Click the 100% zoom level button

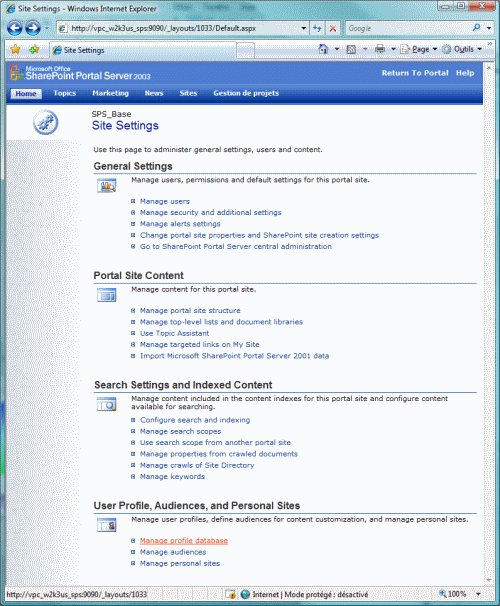tap(452, 594)
